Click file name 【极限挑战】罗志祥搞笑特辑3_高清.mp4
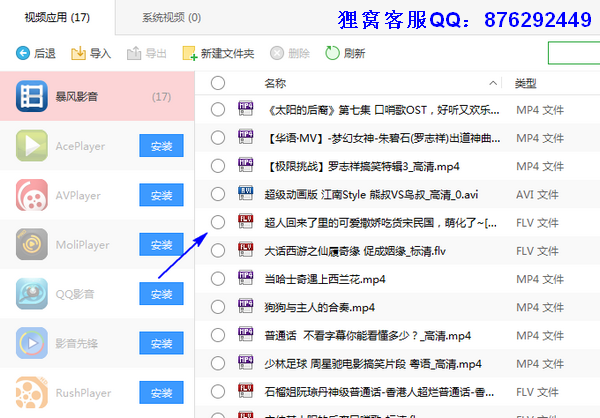Image resolution: width=600 pixels, height=418 pixels. pos(362,167)
